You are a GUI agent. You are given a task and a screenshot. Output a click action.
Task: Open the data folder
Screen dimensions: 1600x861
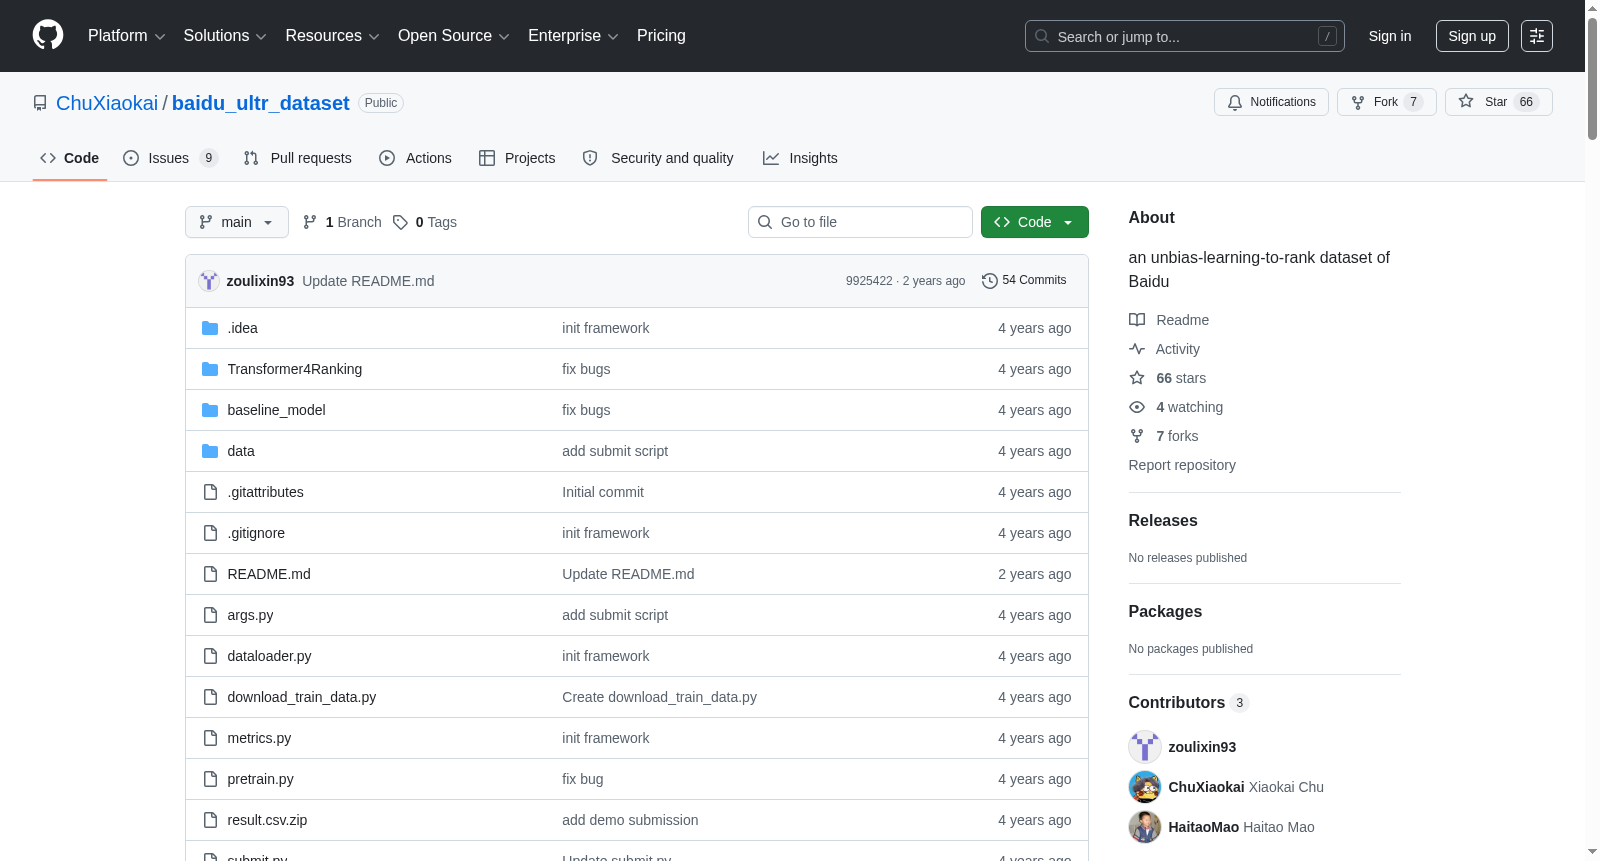coord(241,451)
